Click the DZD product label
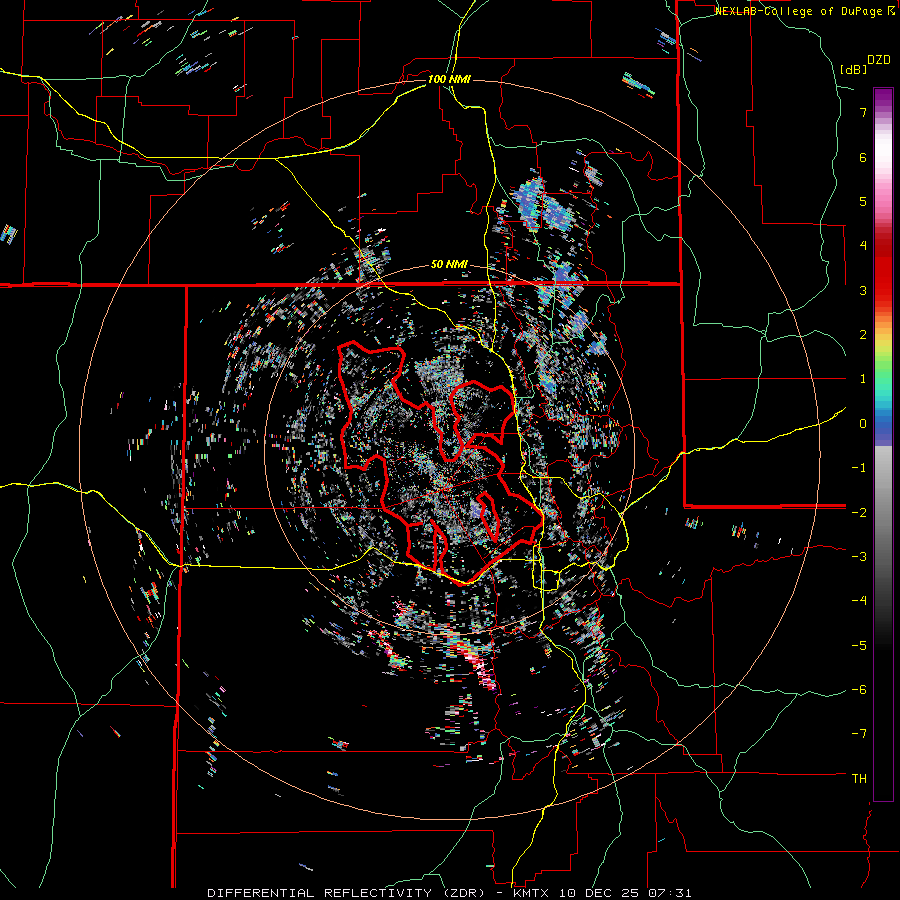The image size is (900, 900). 879,60
